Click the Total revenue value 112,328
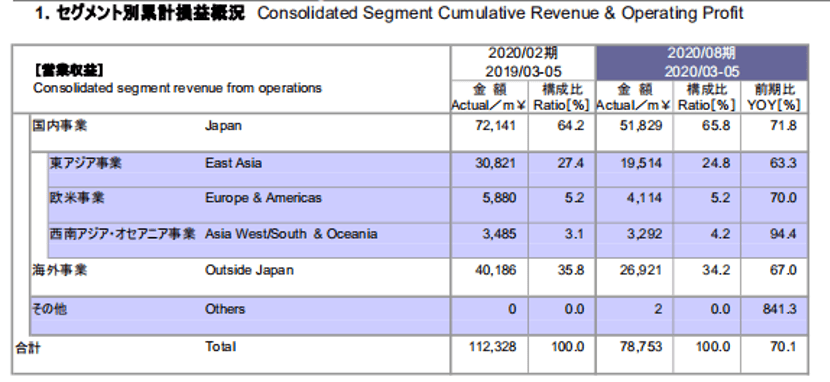The width and height of the screenshot is (830, 382). [x=493, y=347]
